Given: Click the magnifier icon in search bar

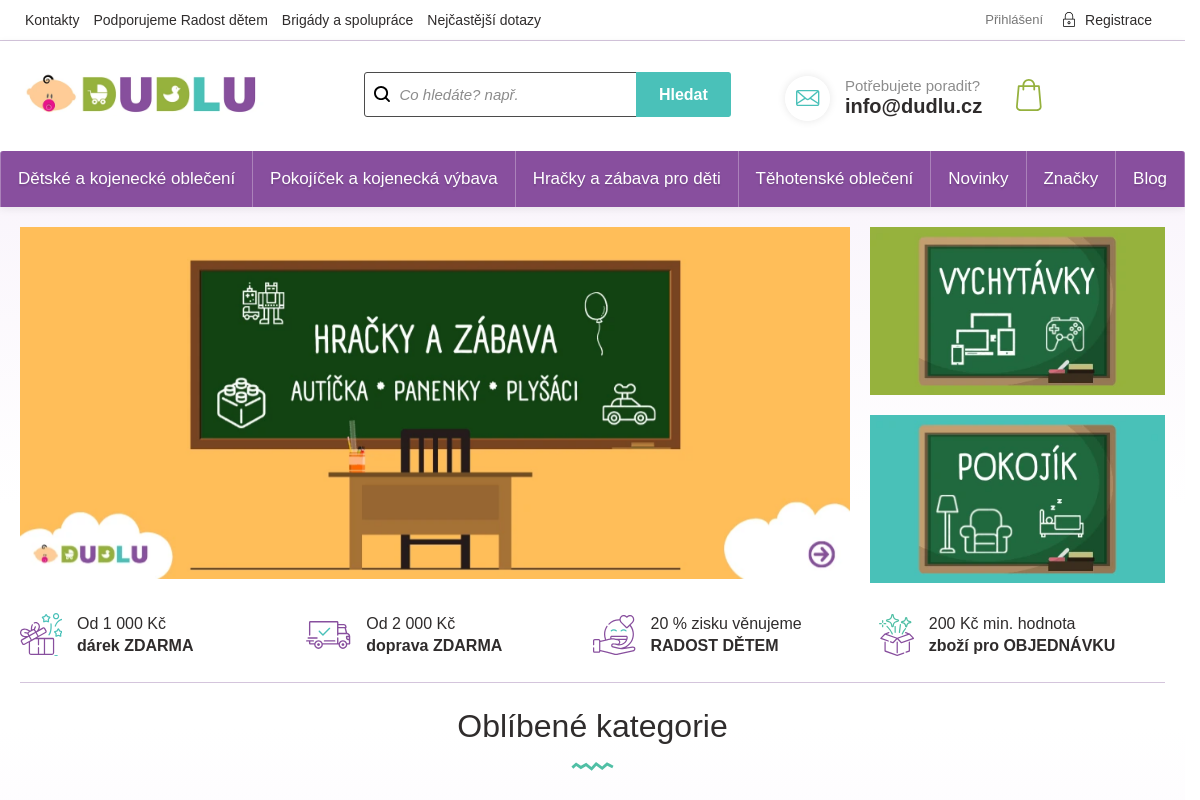Looking at the screenshot, I should tap(382, 94).
